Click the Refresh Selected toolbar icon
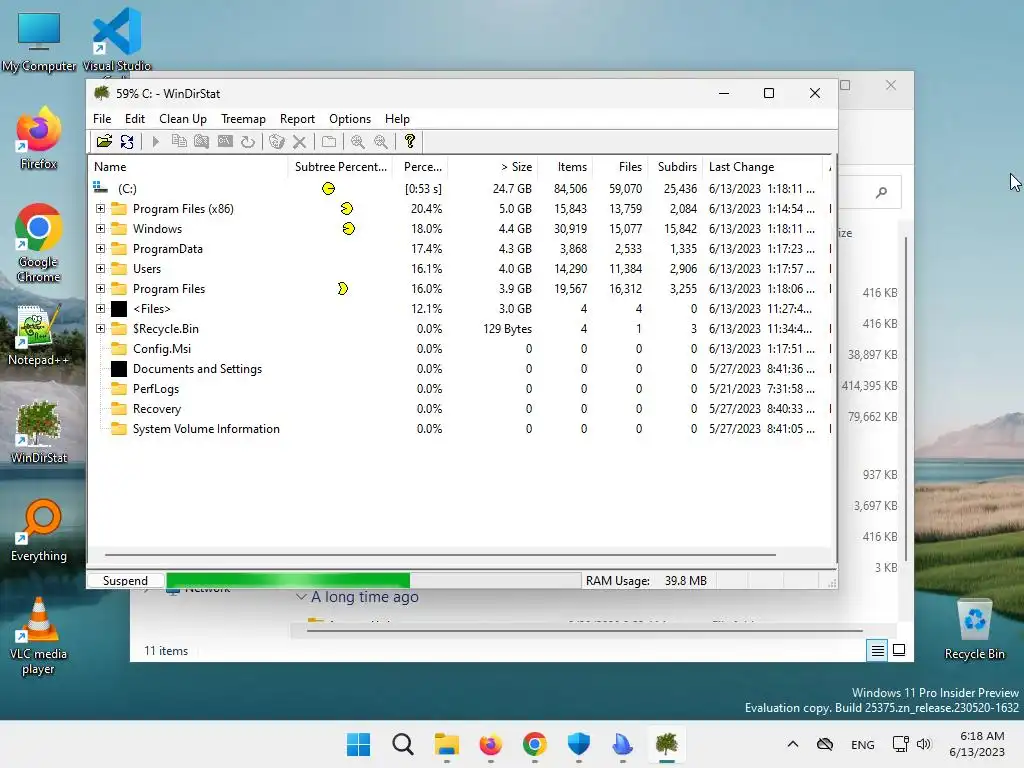 (x=248, y=141)
